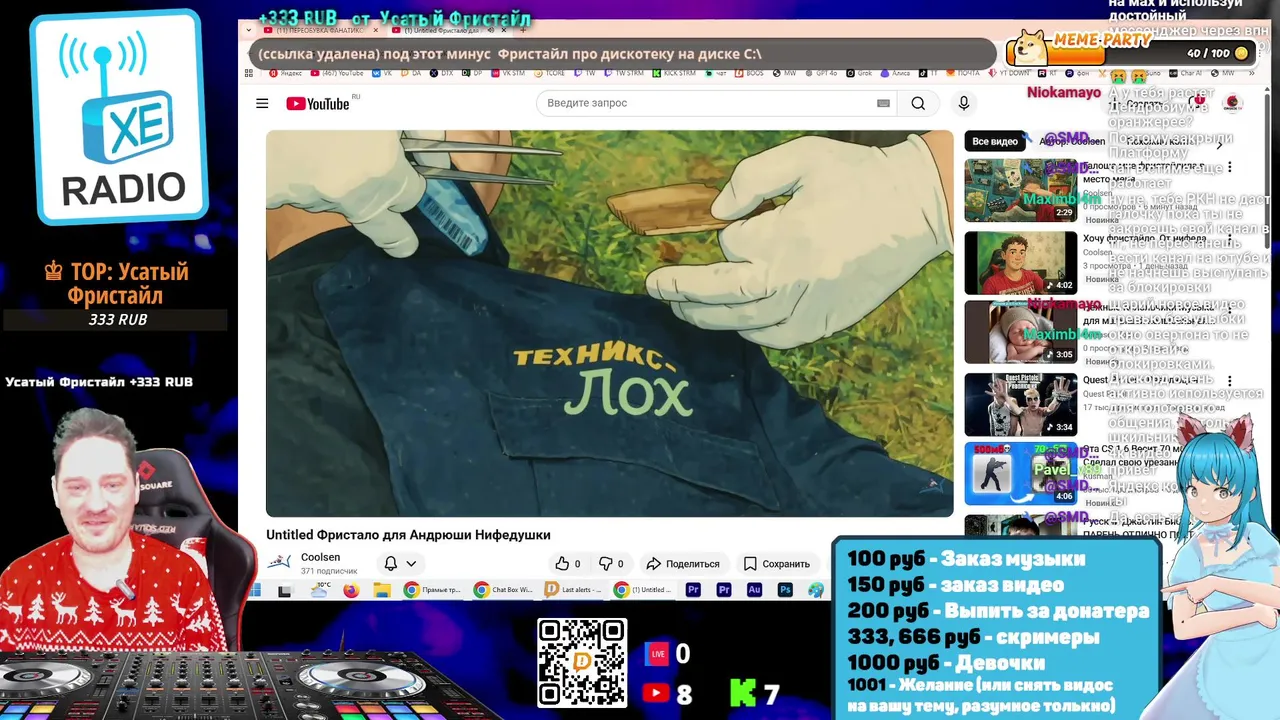The image size is (1280, 720).
Task: Start voice search with microphone icon
Action: [x=964, y=103]
